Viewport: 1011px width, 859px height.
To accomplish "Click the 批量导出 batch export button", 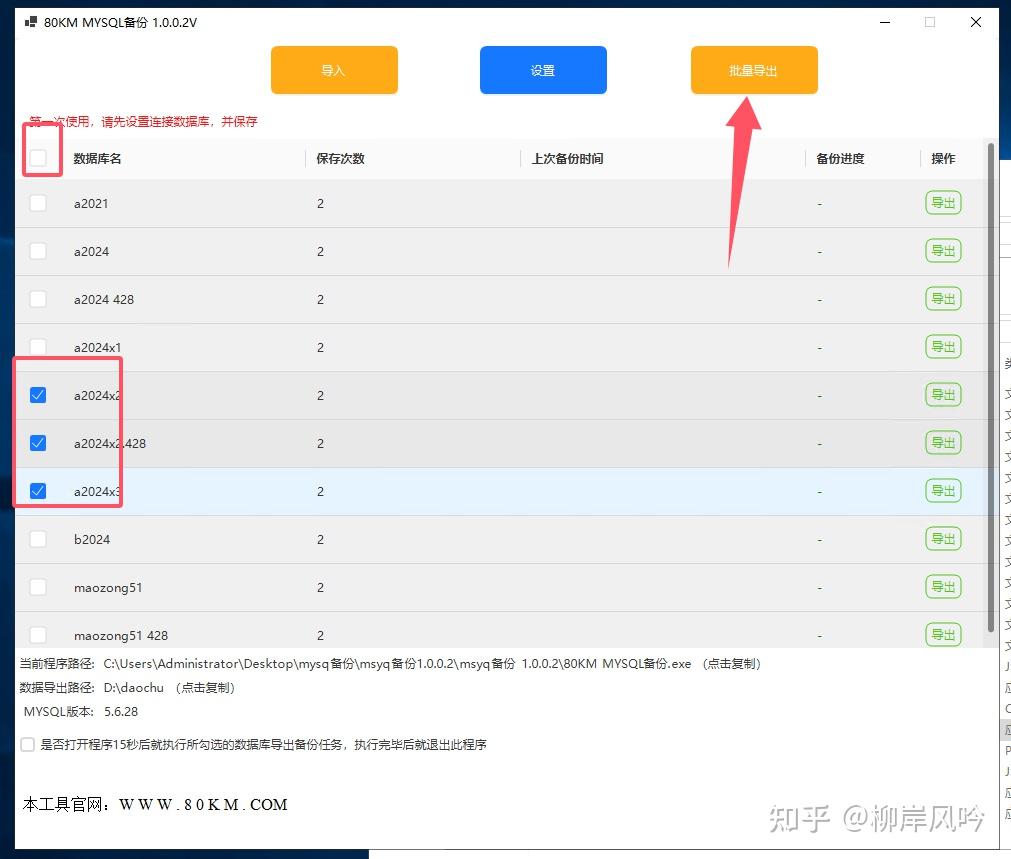I will (x=753, y=70).
